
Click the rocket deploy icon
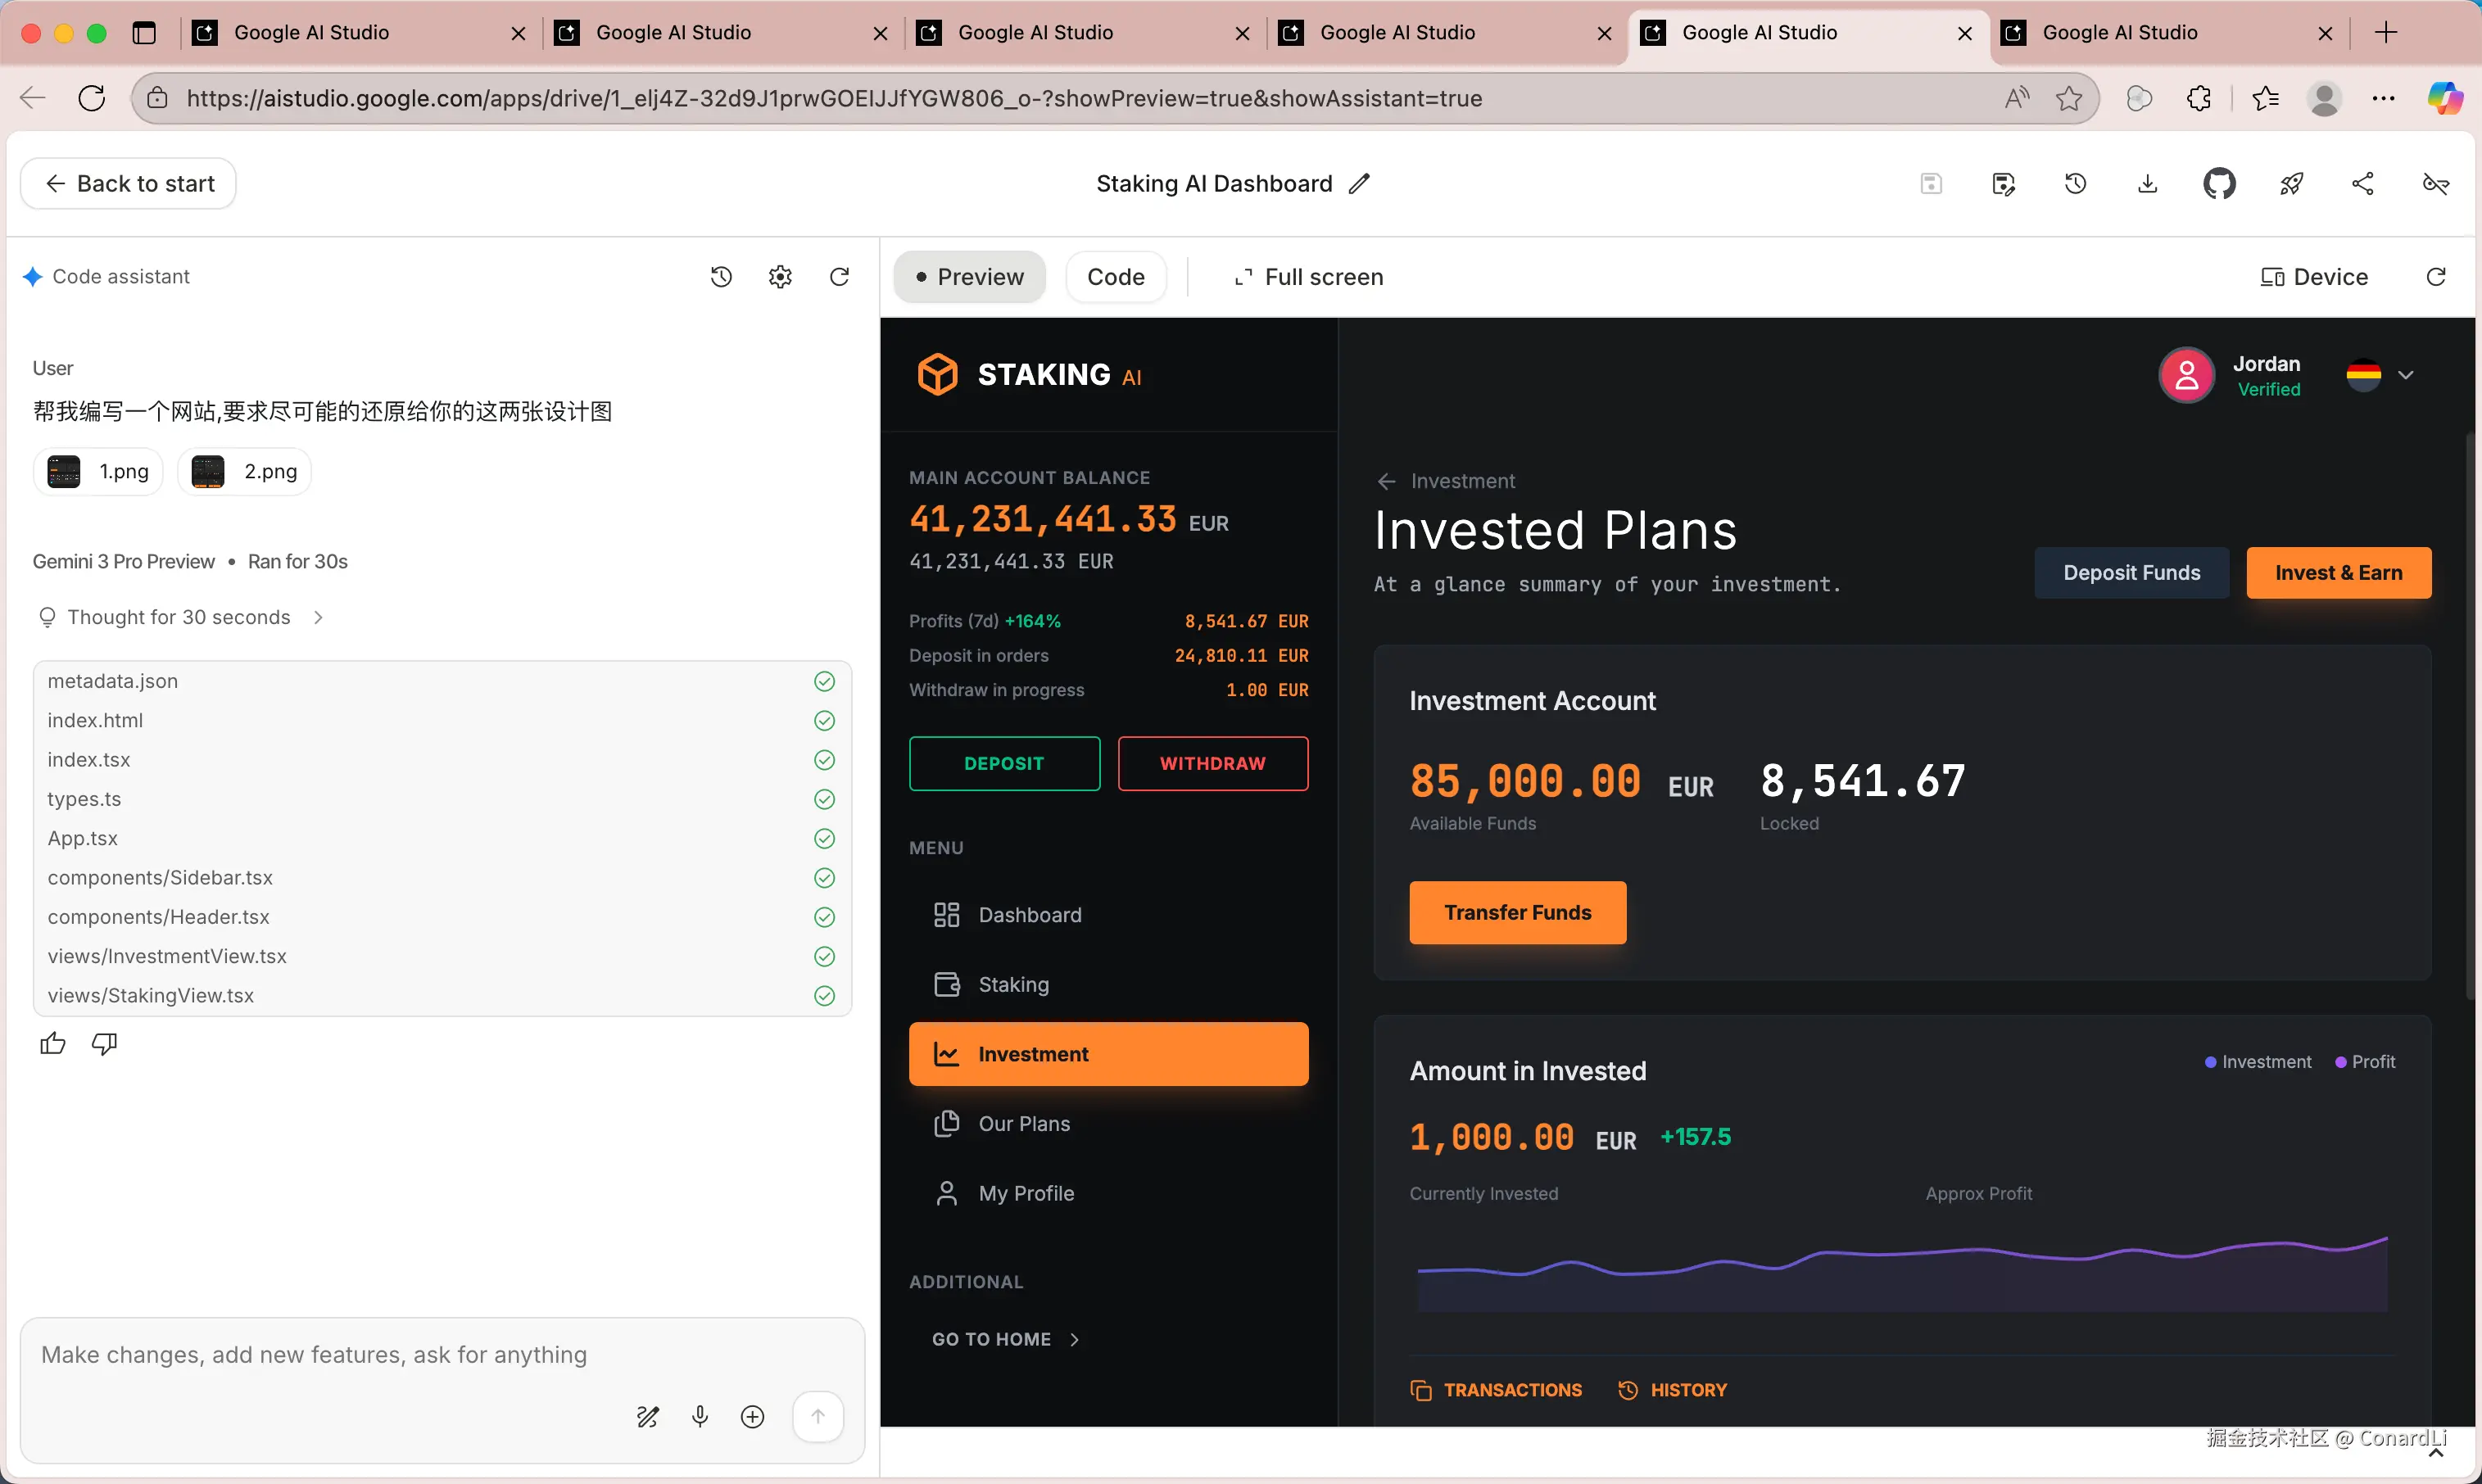(2291, 184)
